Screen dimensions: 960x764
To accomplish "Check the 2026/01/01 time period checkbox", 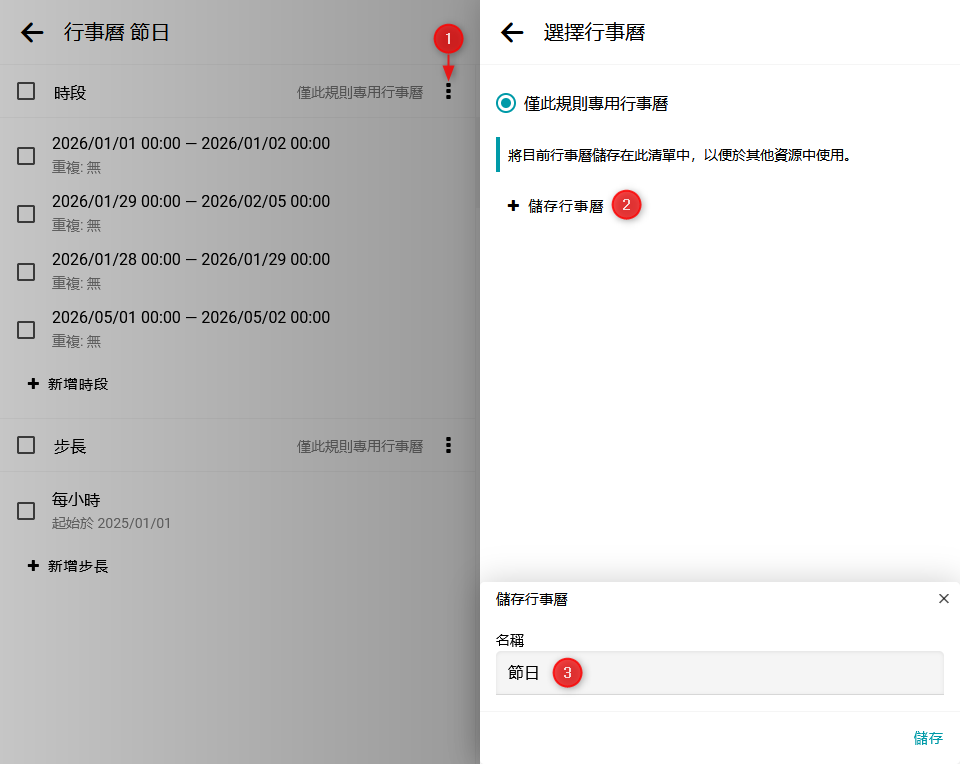I will pyautogui.click(x=26, y=155).
